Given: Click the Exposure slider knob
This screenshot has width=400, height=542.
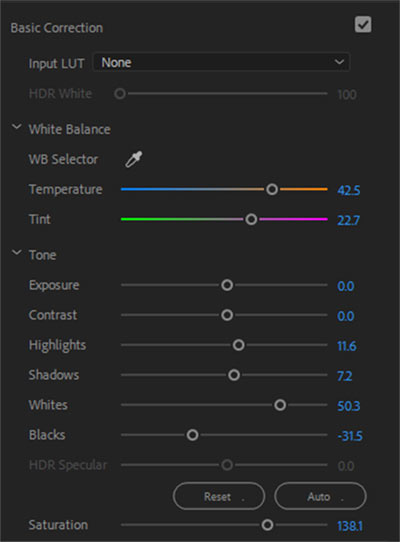Looking at the screenshot, I should coord(227,285).
